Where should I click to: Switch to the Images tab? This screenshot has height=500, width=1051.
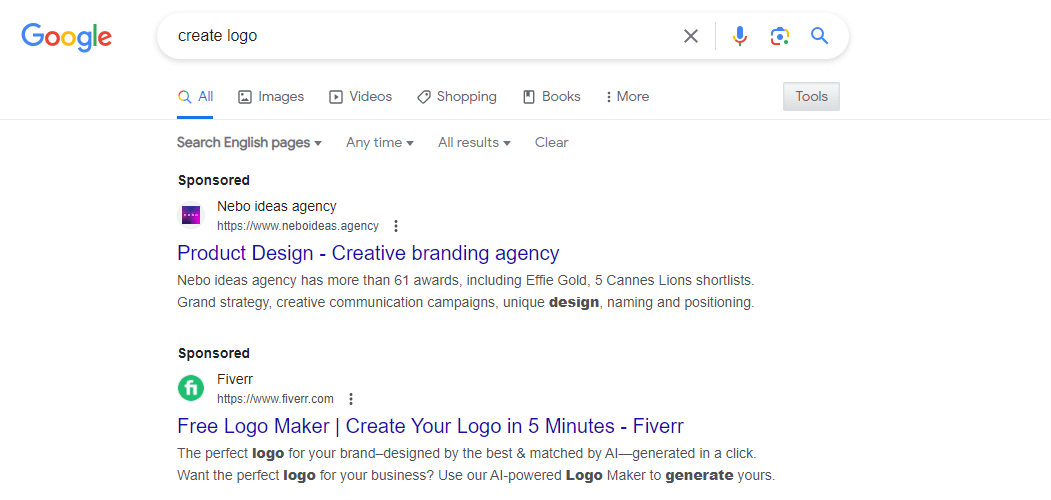271,97
